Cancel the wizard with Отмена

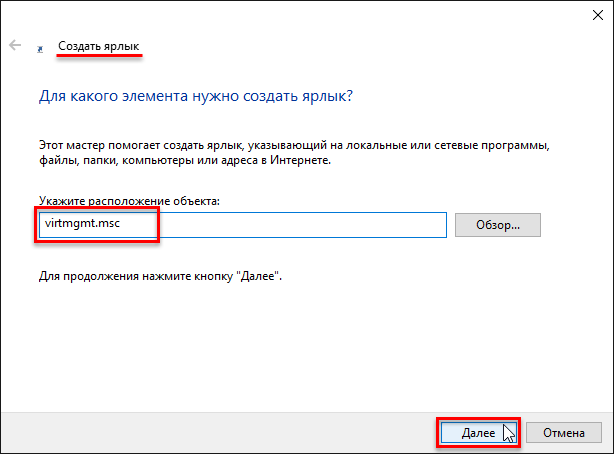click(x=563, y=432)
